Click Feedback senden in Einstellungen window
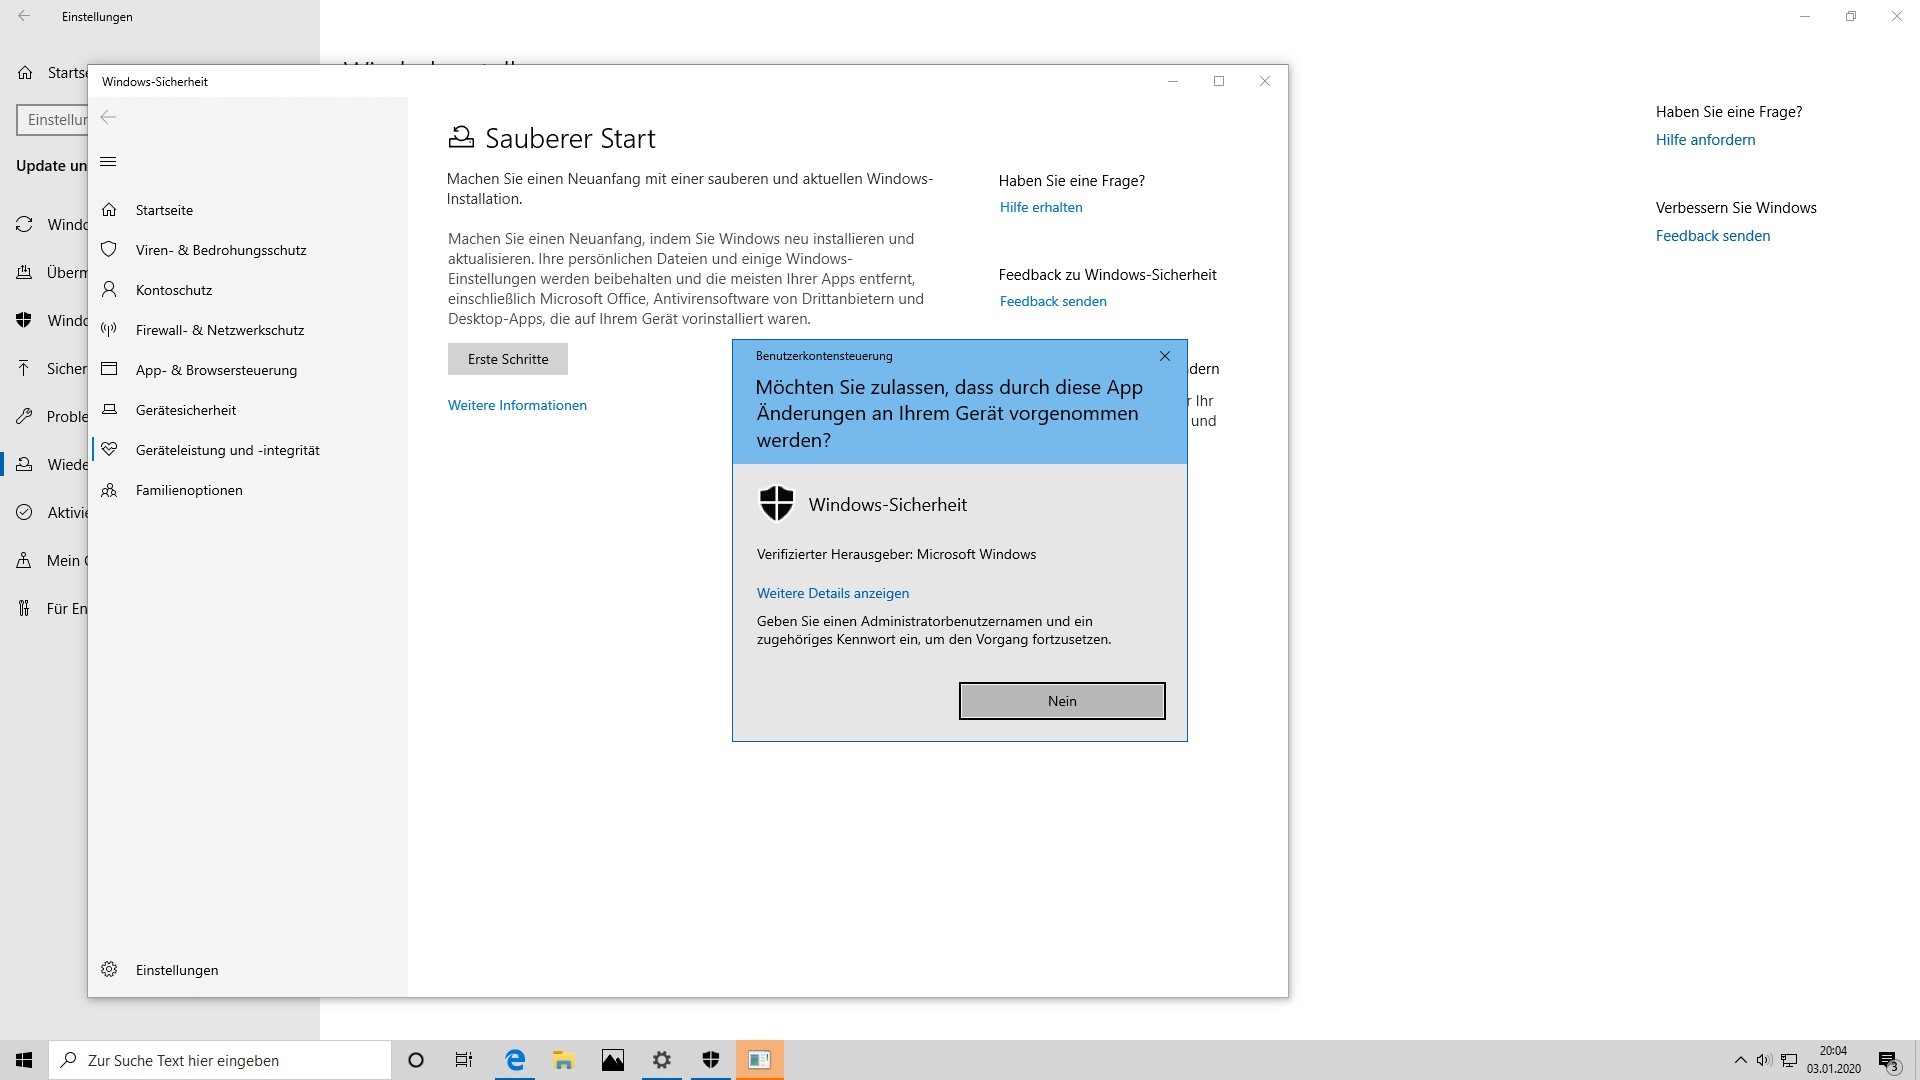The height and width of the screenshot is (1080, 1920). 1713,236
